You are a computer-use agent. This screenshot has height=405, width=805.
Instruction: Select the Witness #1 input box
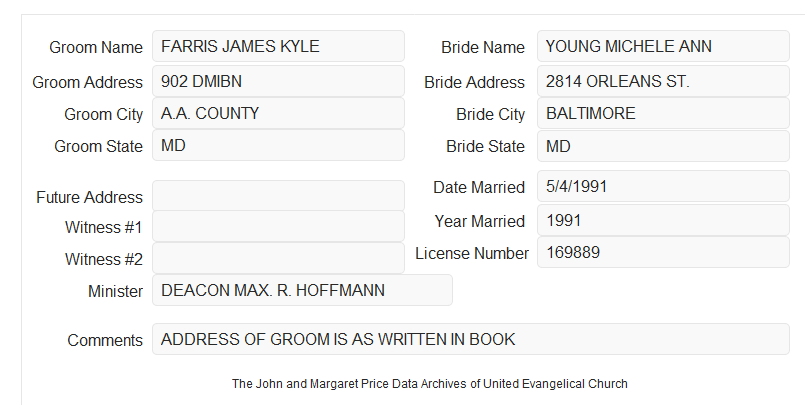tap(278, 226)
